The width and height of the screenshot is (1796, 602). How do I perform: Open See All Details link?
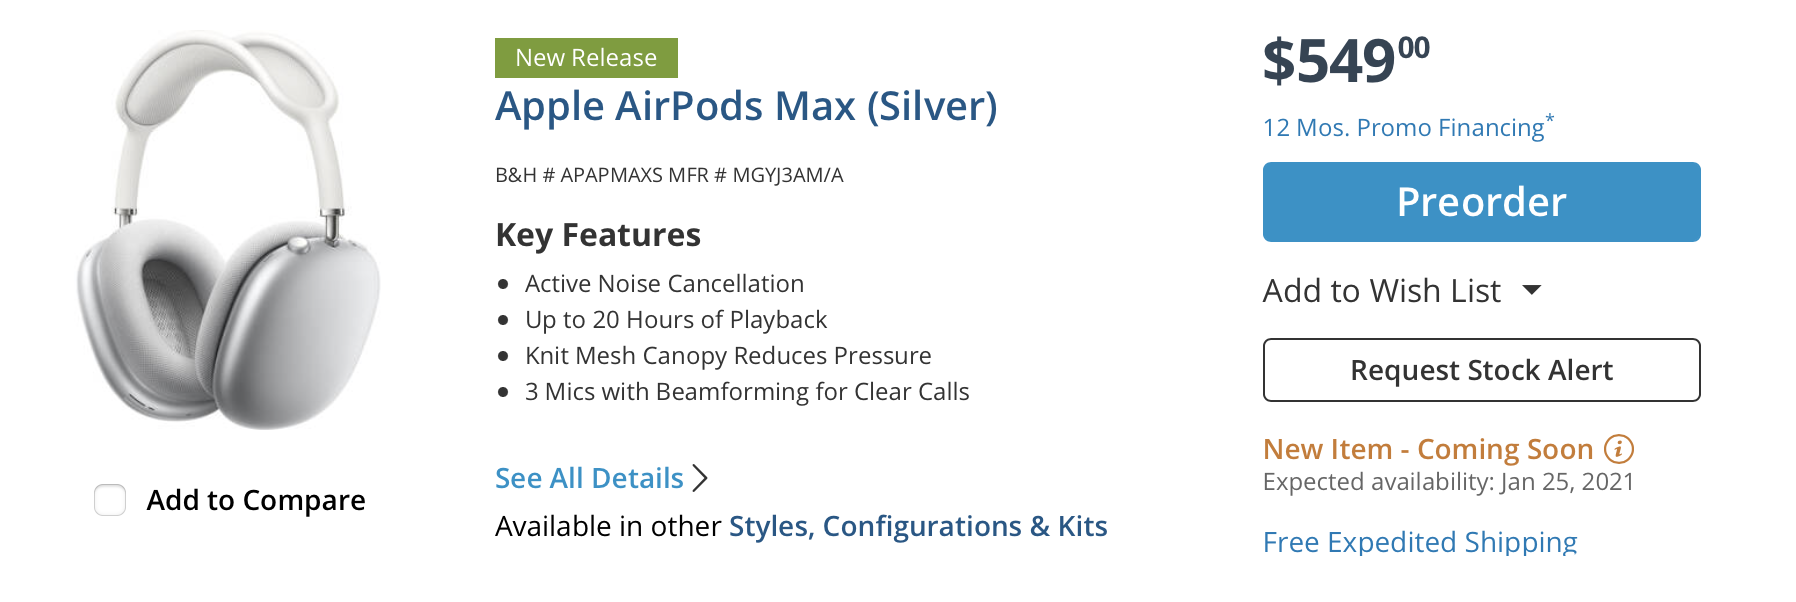589,478
